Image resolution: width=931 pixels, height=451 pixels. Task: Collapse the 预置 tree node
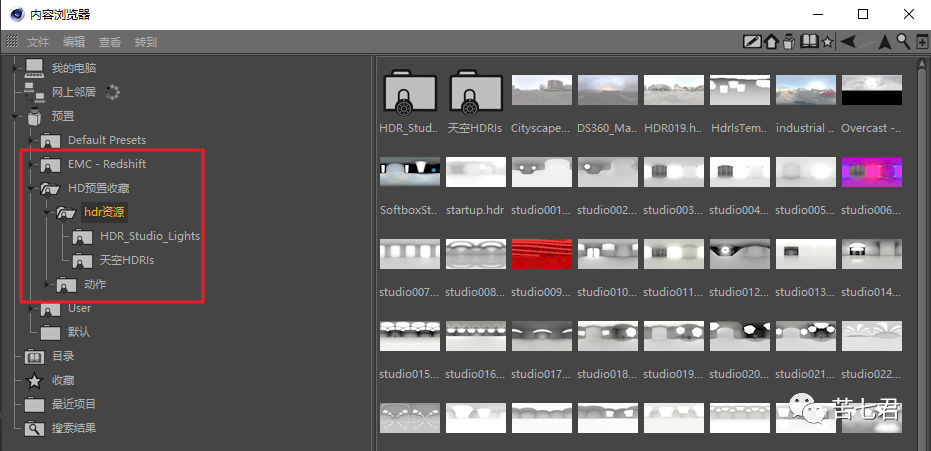15,116
